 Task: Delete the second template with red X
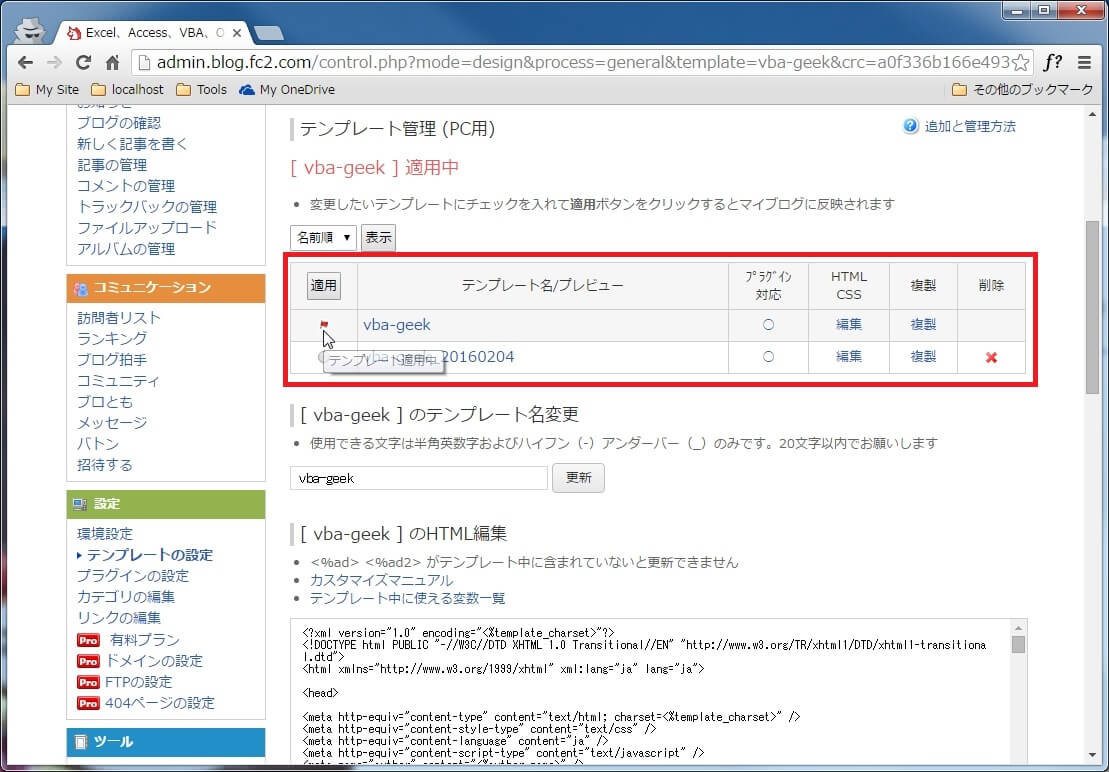991,357
